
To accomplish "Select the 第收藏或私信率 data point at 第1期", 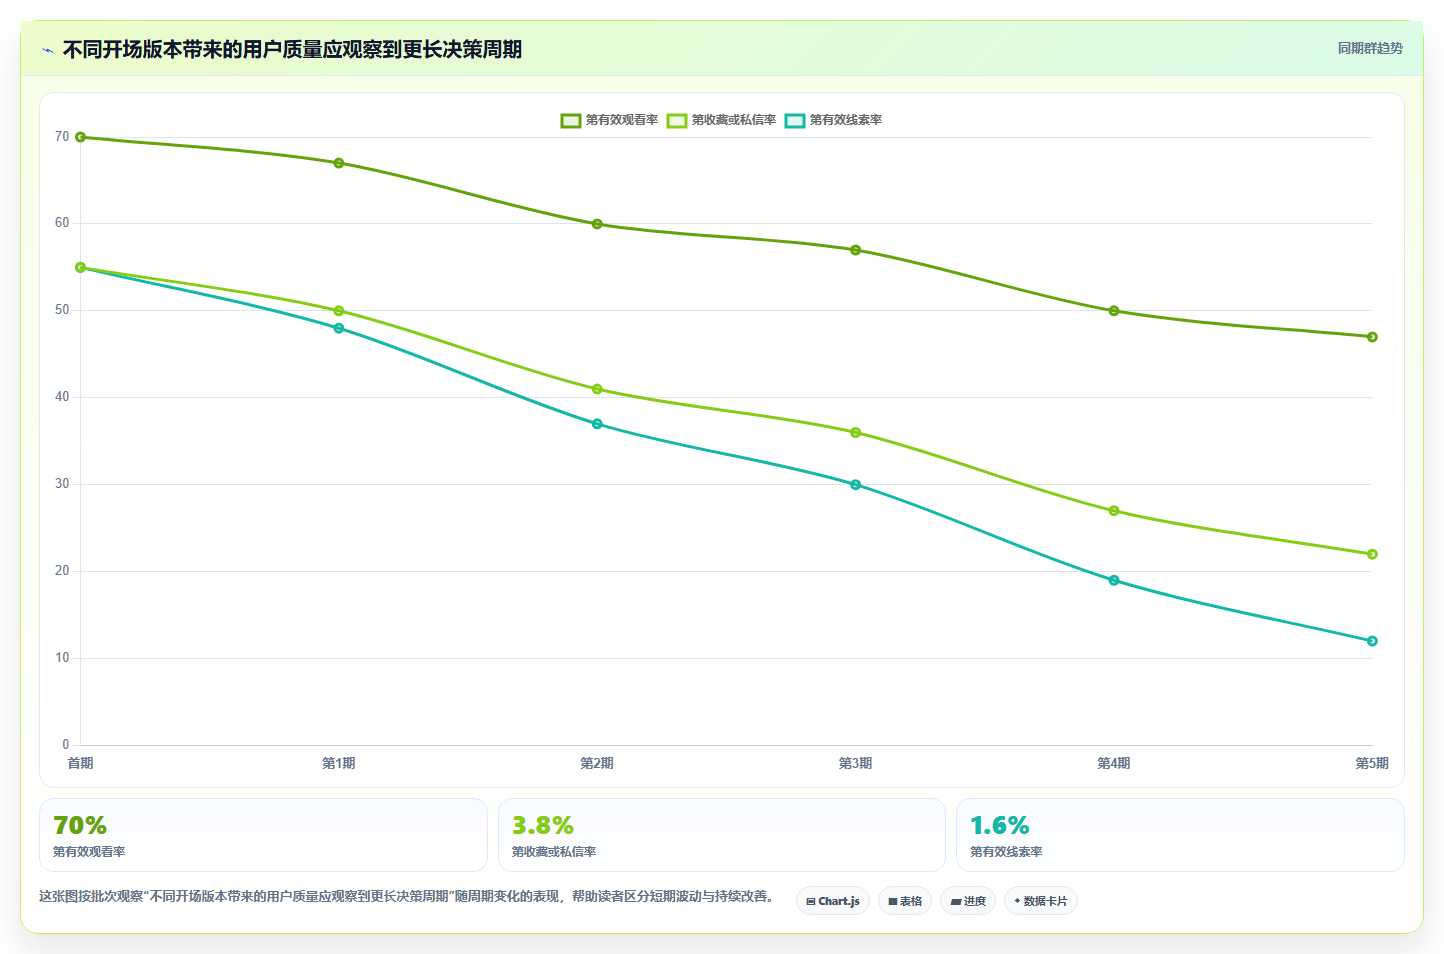I will 339,311.
